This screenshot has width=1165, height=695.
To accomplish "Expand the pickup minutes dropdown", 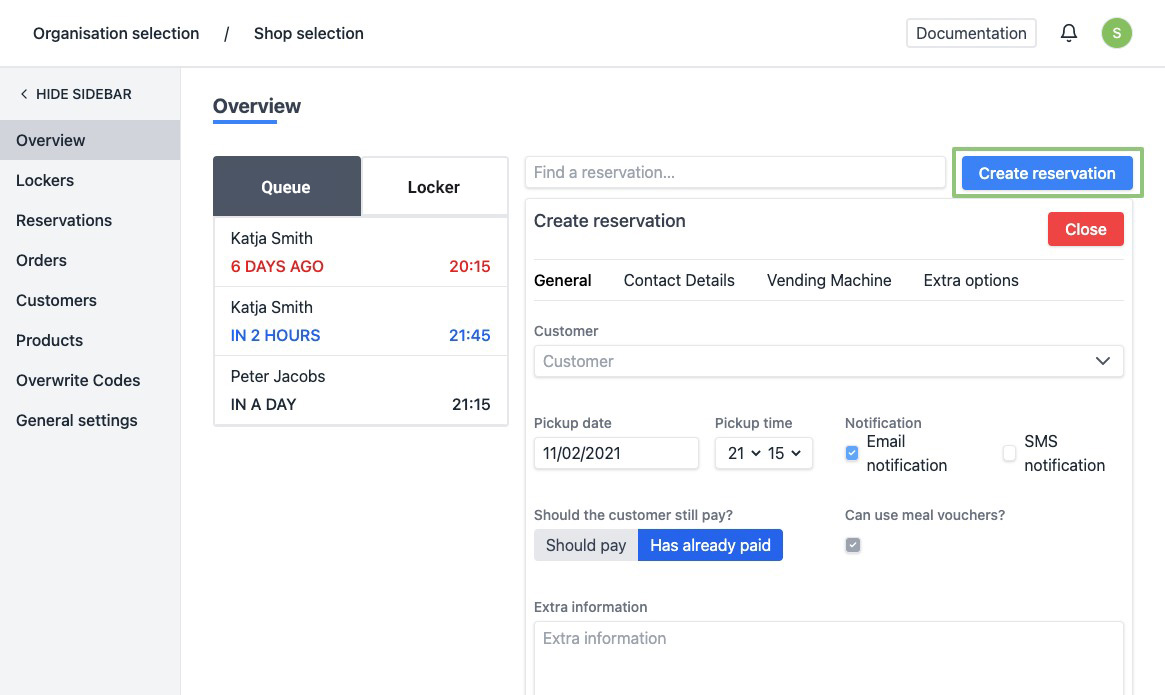I will click(x=784, y=453).
